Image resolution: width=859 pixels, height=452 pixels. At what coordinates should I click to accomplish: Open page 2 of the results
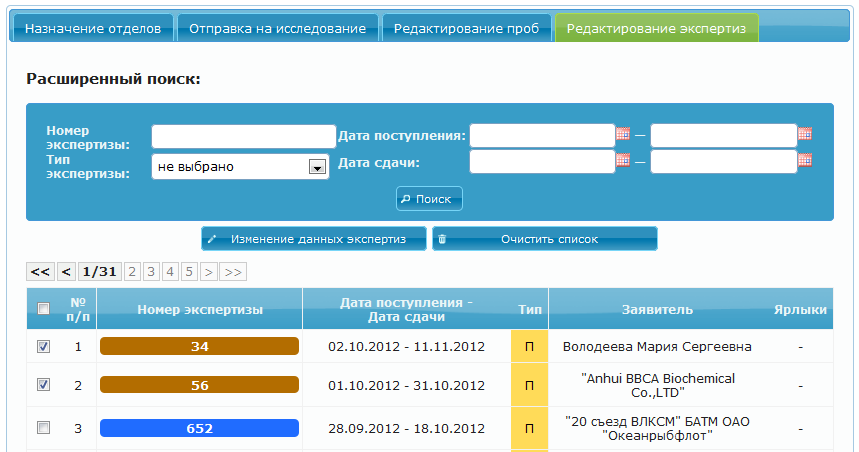(132, 271)
